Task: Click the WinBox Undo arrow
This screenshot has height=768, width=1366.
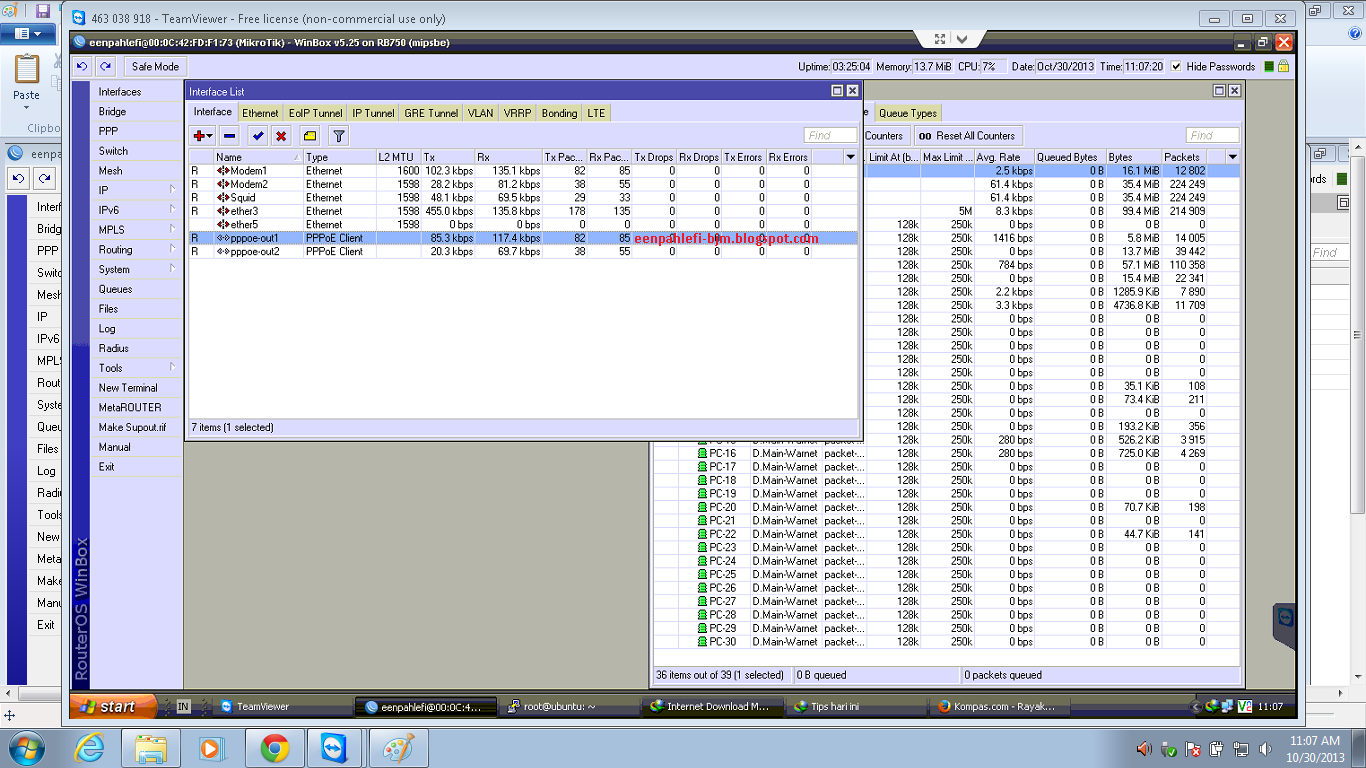Action: (x=82, y=66)
